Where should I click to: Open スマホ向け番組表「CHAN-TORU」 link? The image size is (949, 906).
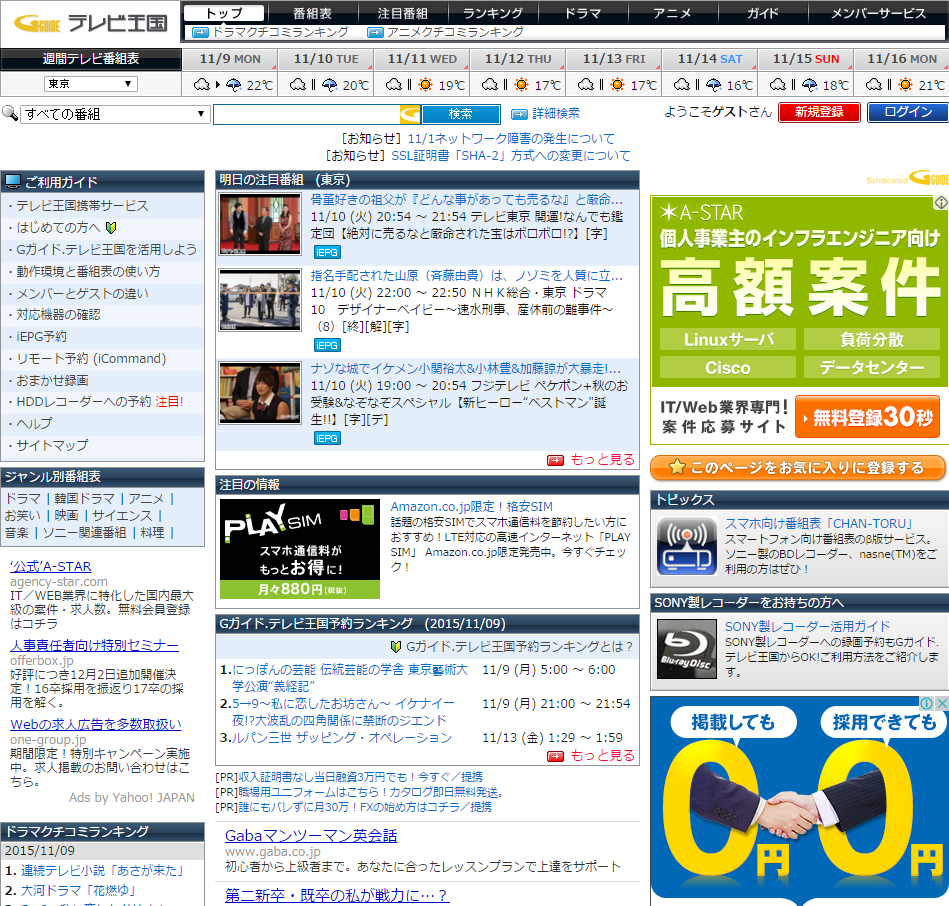819,524
